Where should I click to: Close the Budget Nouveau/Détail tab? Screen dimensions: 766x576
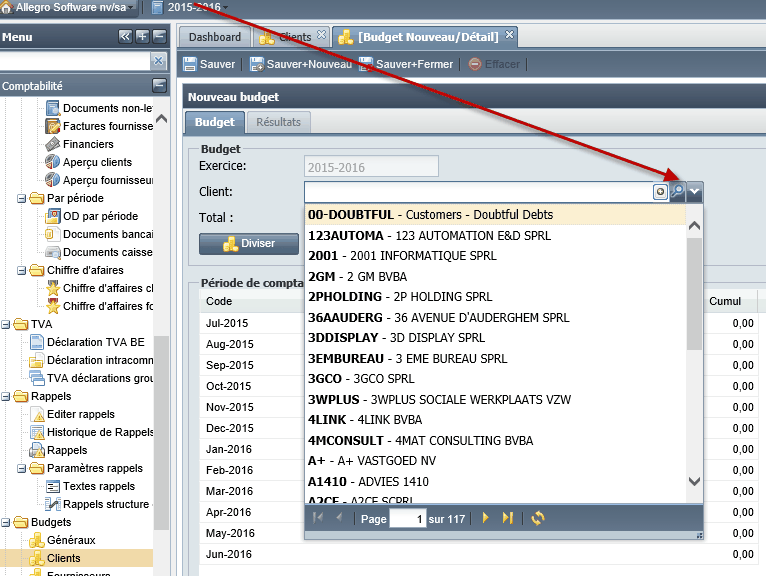[x=509, y=35]
